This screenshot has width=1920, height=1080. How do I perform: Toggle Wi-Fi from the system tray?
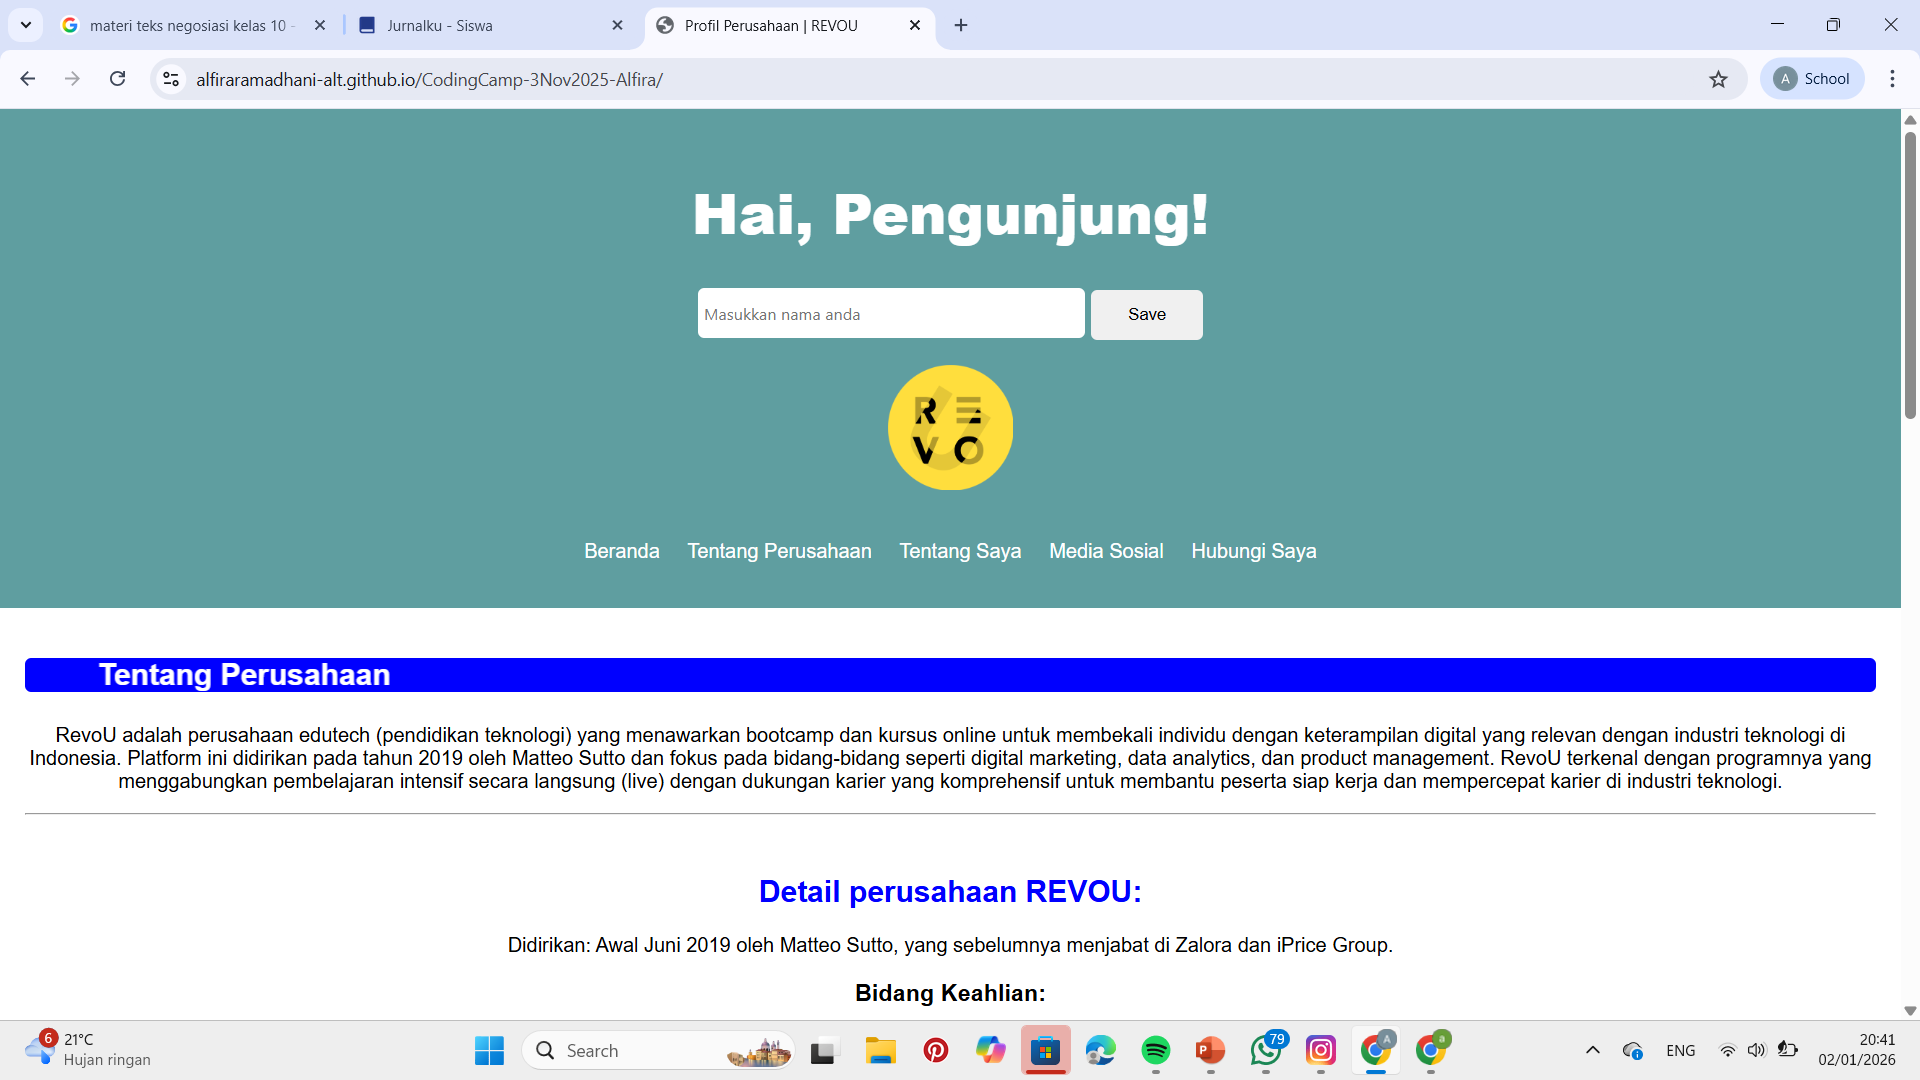[1729, 1050]
